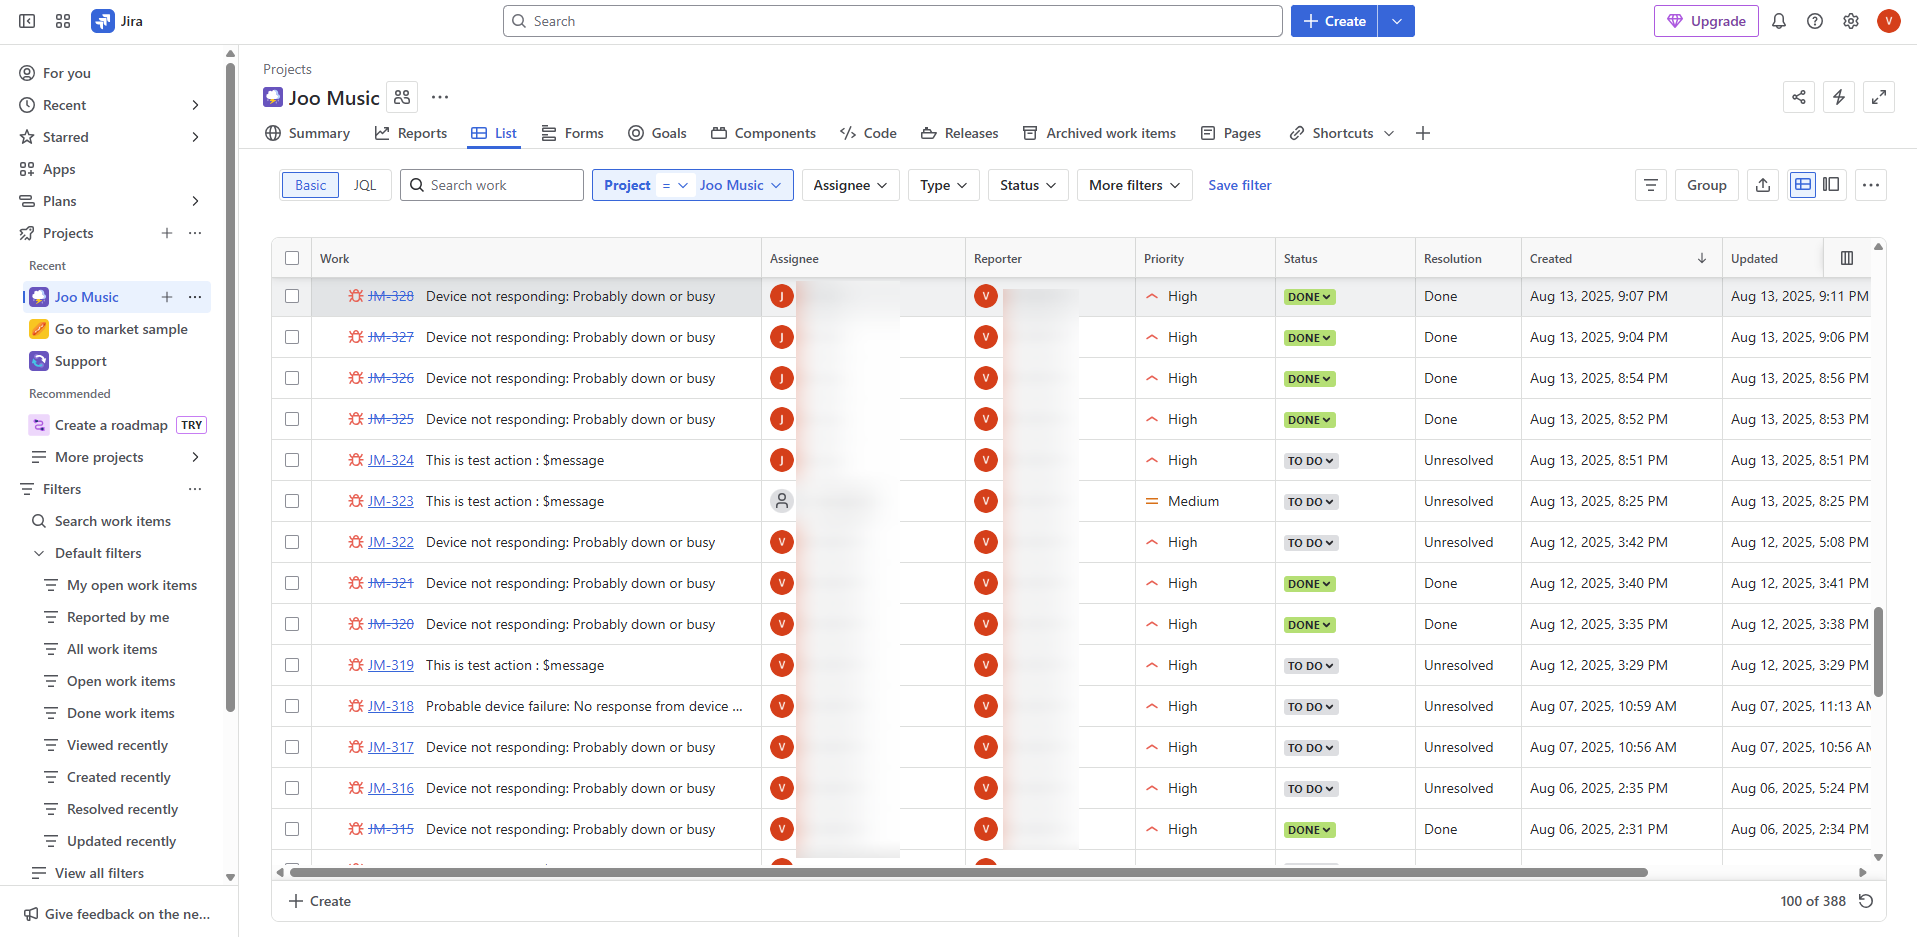The height and width of the screenshot is (937, 1917).
Task: Open the Releases tab
Action: click(959, 133)
